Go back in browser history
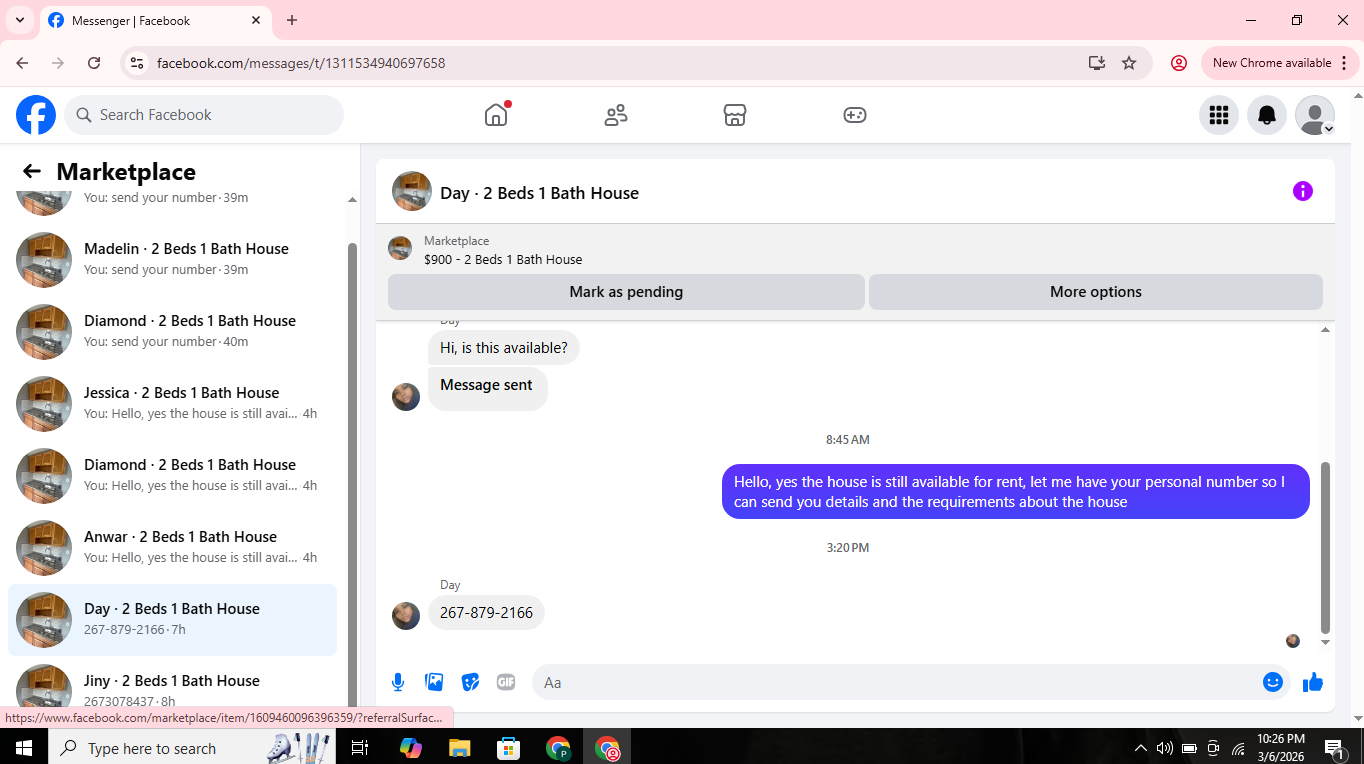The width and height of the screenshot is (1364, 764). pyautogui.click(x=22, y=63)
